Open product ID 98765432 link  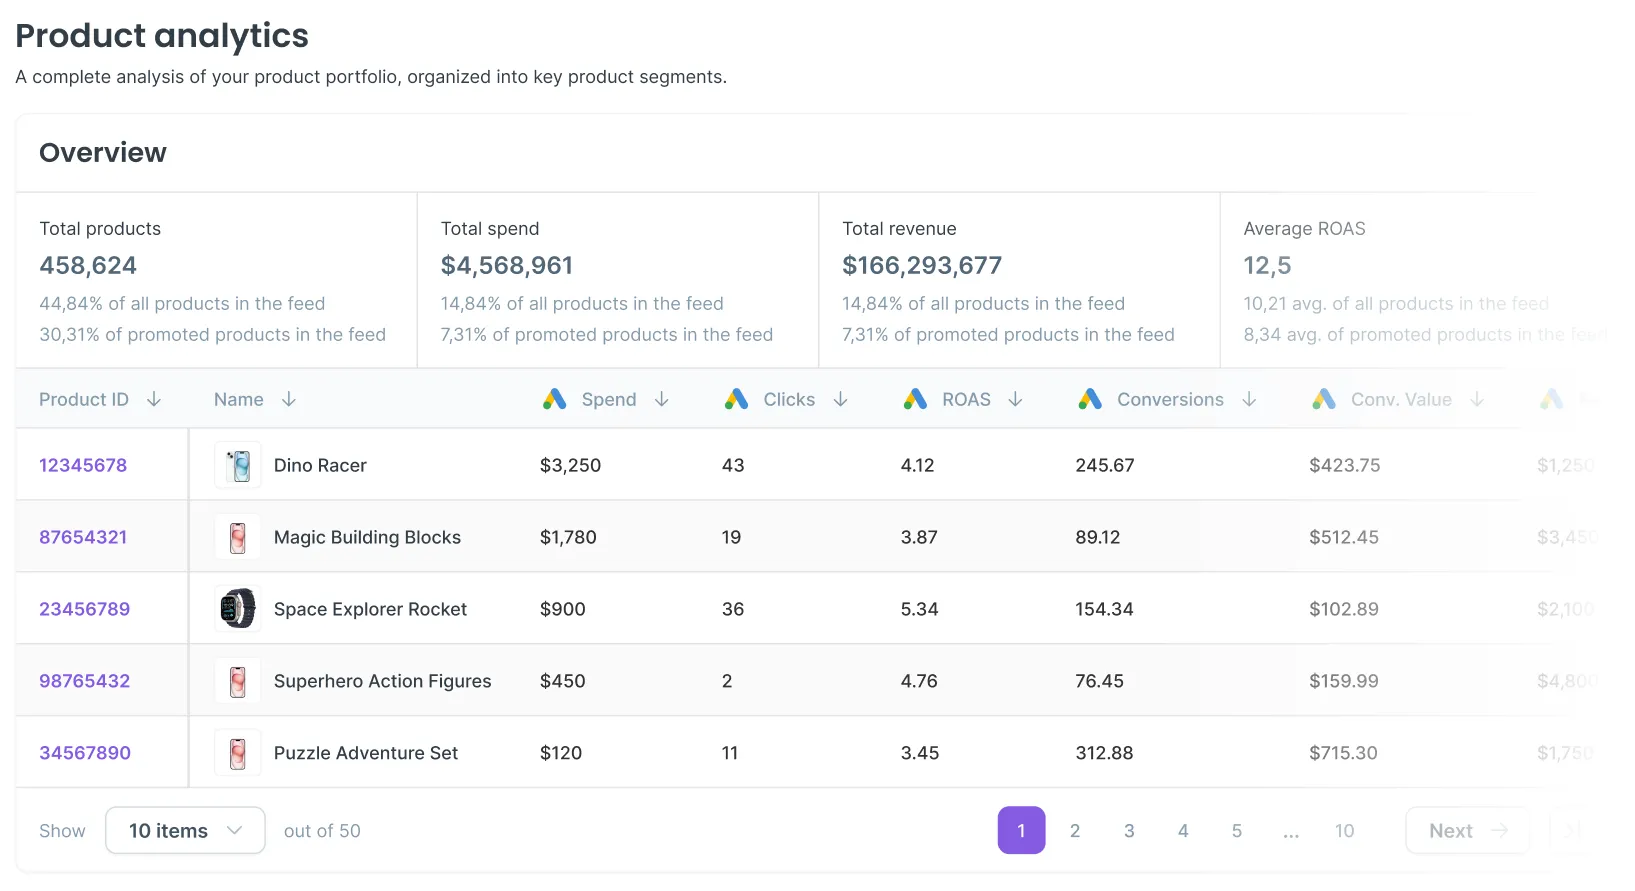point(85,681)
